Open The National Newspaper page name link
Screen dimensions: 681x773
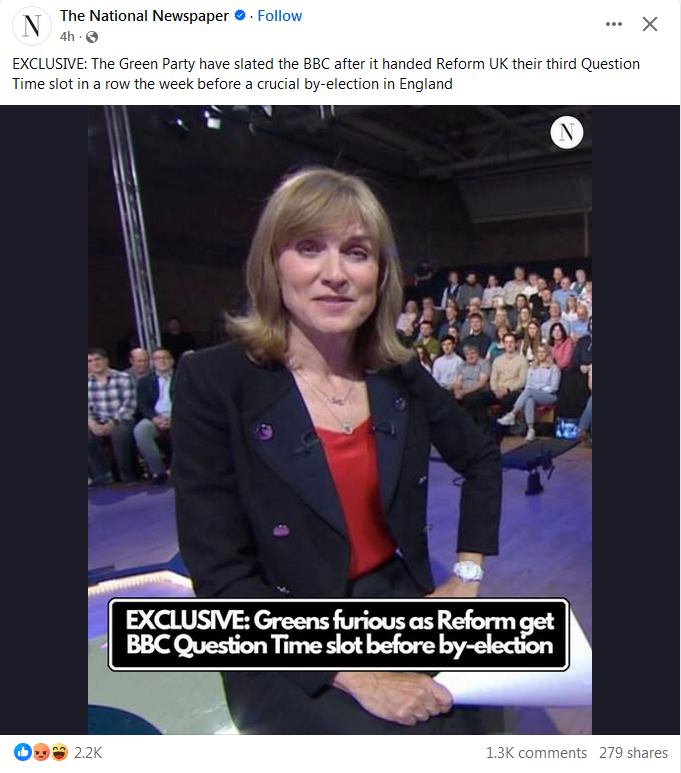(x=144, y=16)
